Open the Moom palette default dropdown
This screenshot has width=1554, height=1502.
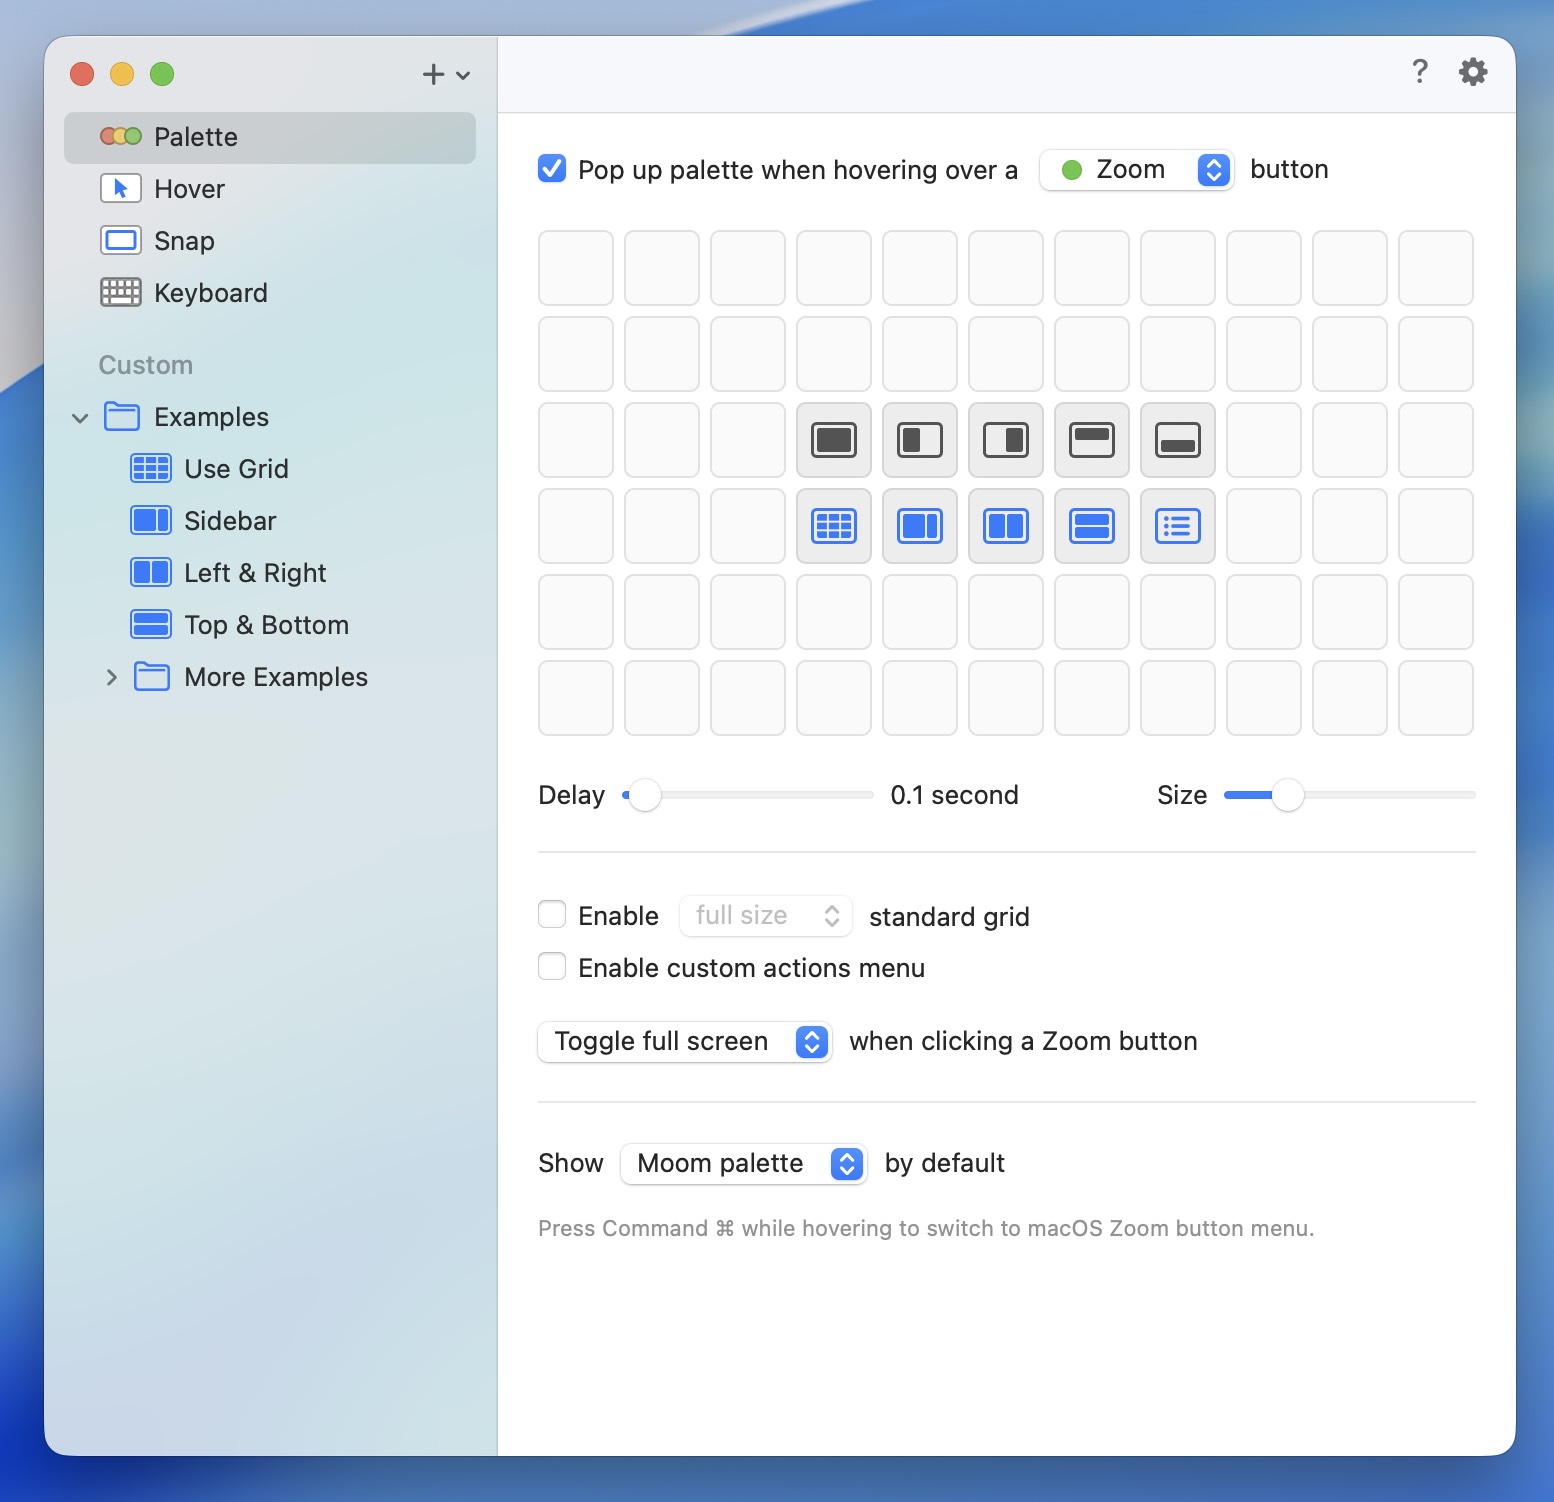743,1164
